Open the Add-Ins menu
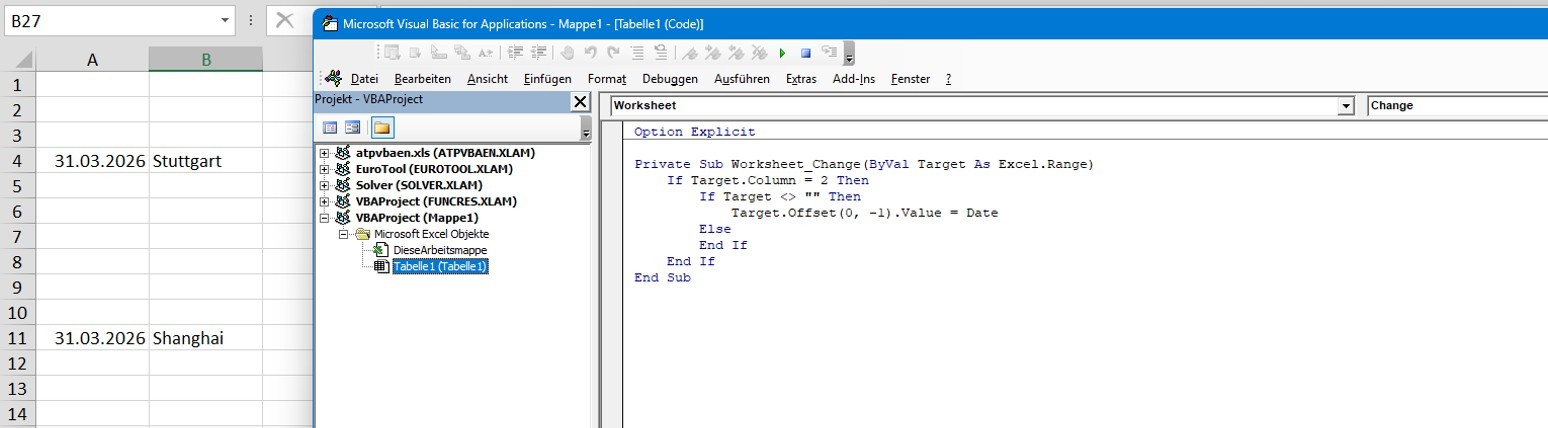1548x428 pixels. 854,79
